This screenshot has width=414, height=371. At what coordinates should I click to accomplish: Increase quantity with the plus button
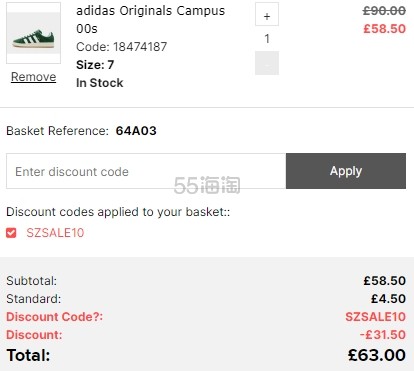[267, 14]
